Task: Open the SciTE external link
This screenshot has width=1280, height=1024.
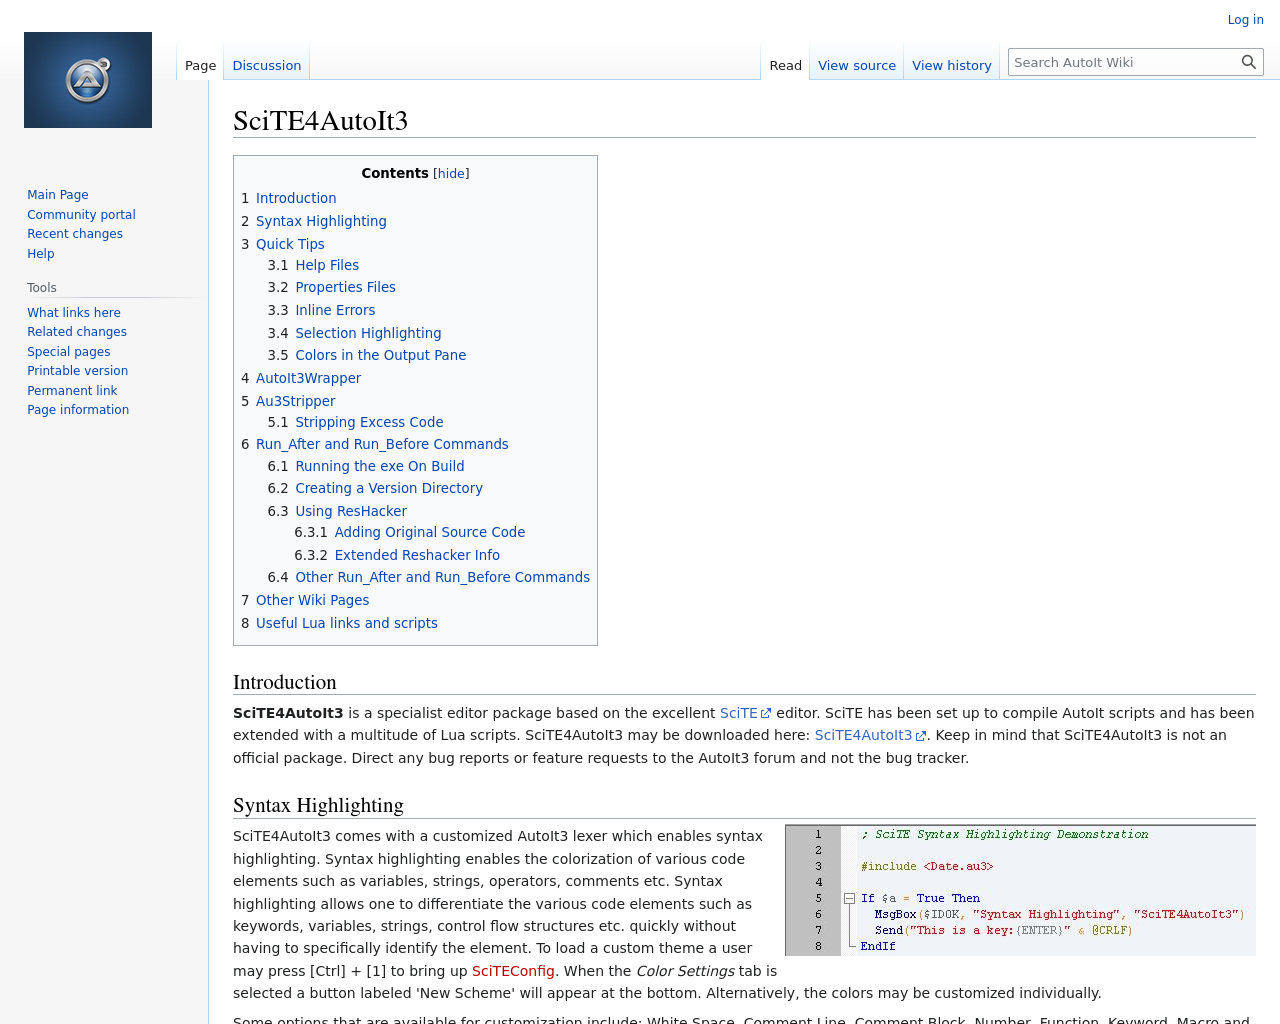Action: pyautogui.click(x=745, y=713)
